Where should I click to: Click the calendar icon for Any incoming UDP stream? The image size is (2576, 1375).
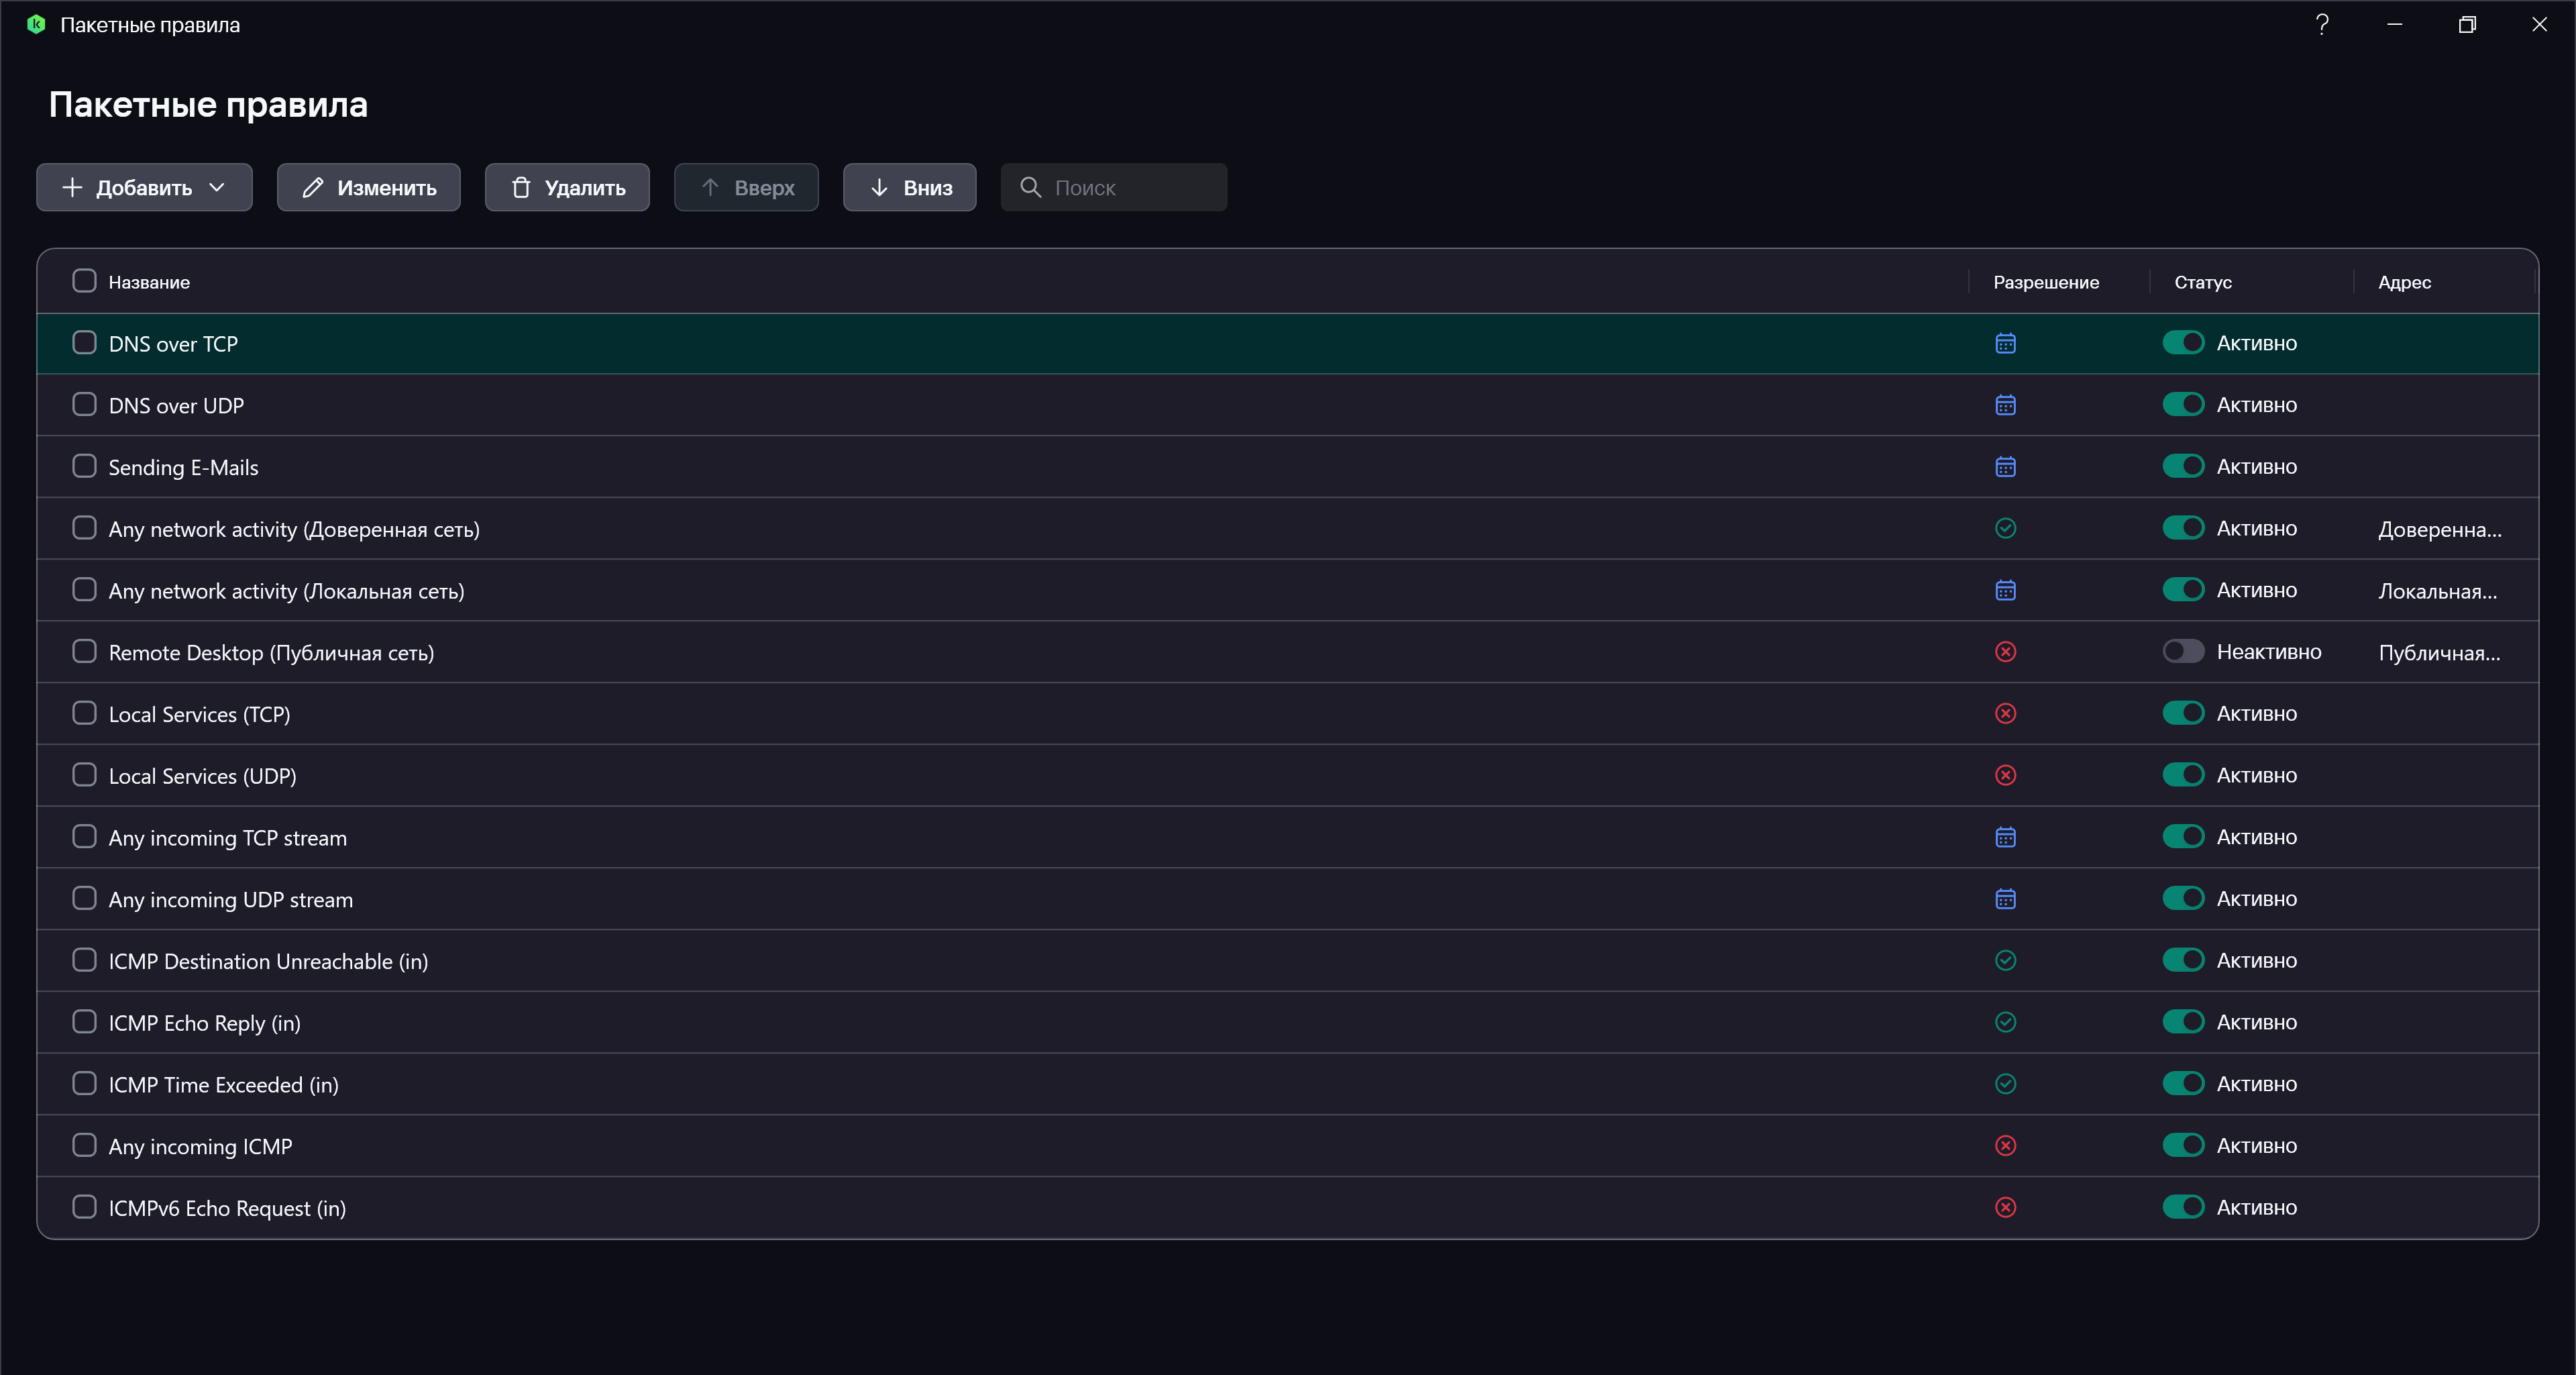tap(2005, 899)
